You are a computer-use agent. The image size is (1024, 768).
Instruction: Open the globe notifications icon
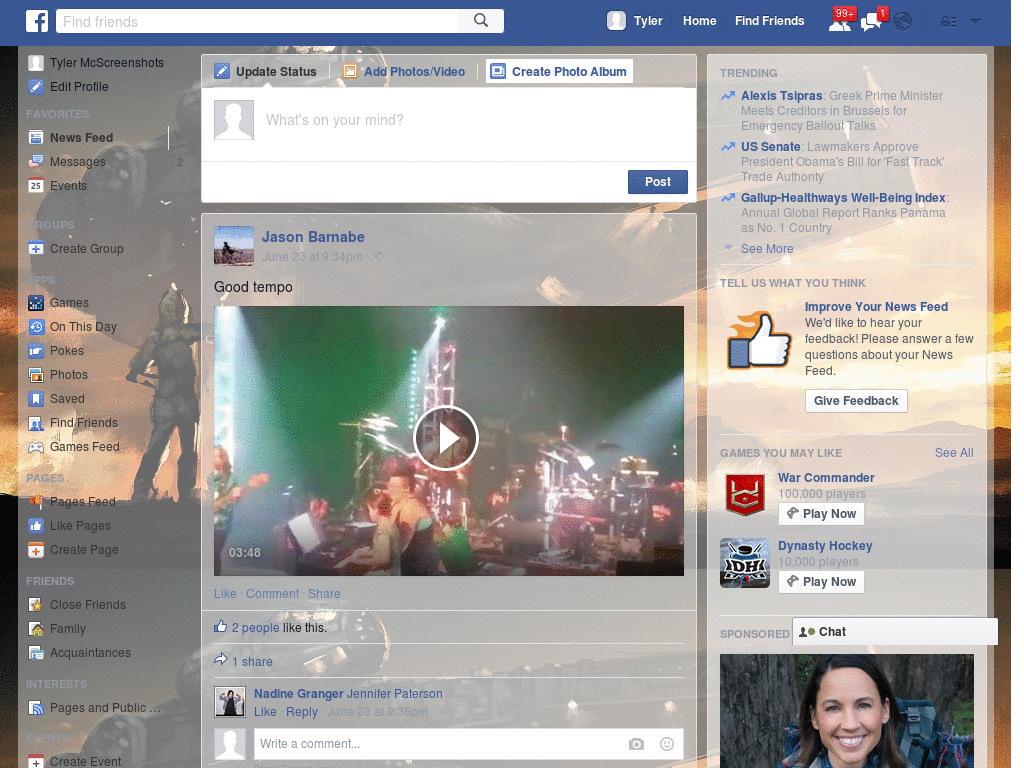click(903, 22)
